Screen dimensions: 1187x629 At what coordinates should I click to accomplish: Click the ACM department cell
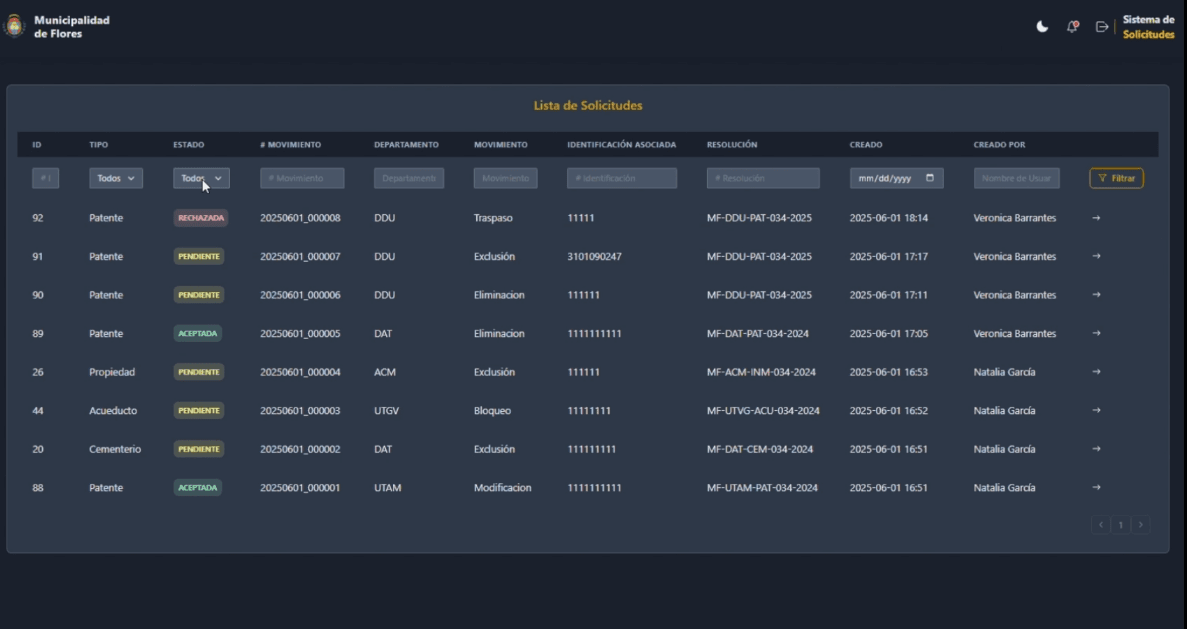385,372
